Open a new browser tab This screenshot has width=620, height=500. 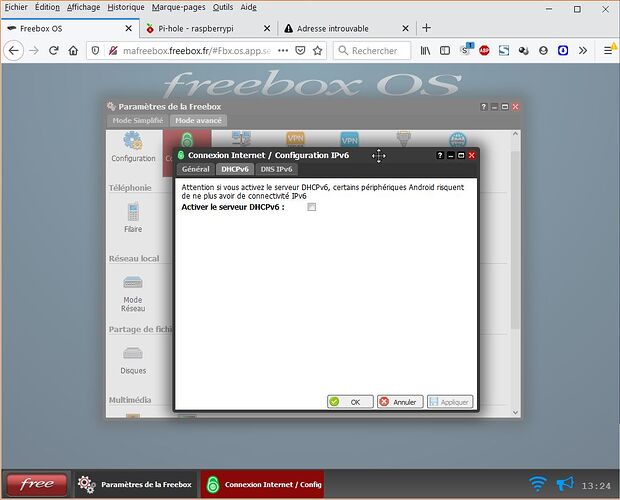pos(426,28)
